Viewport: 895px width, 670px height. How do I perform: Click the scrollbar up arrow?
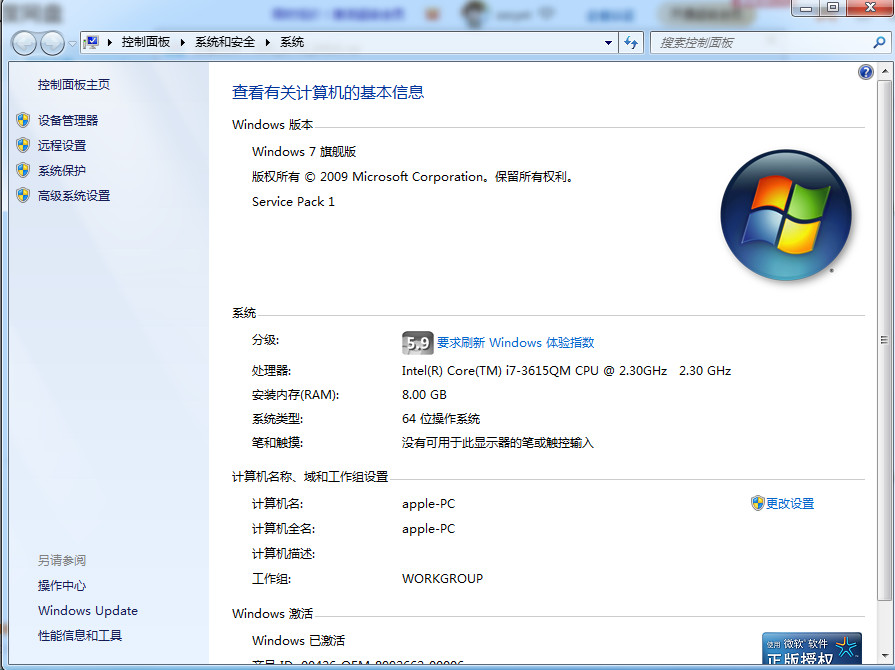(884, 71)
